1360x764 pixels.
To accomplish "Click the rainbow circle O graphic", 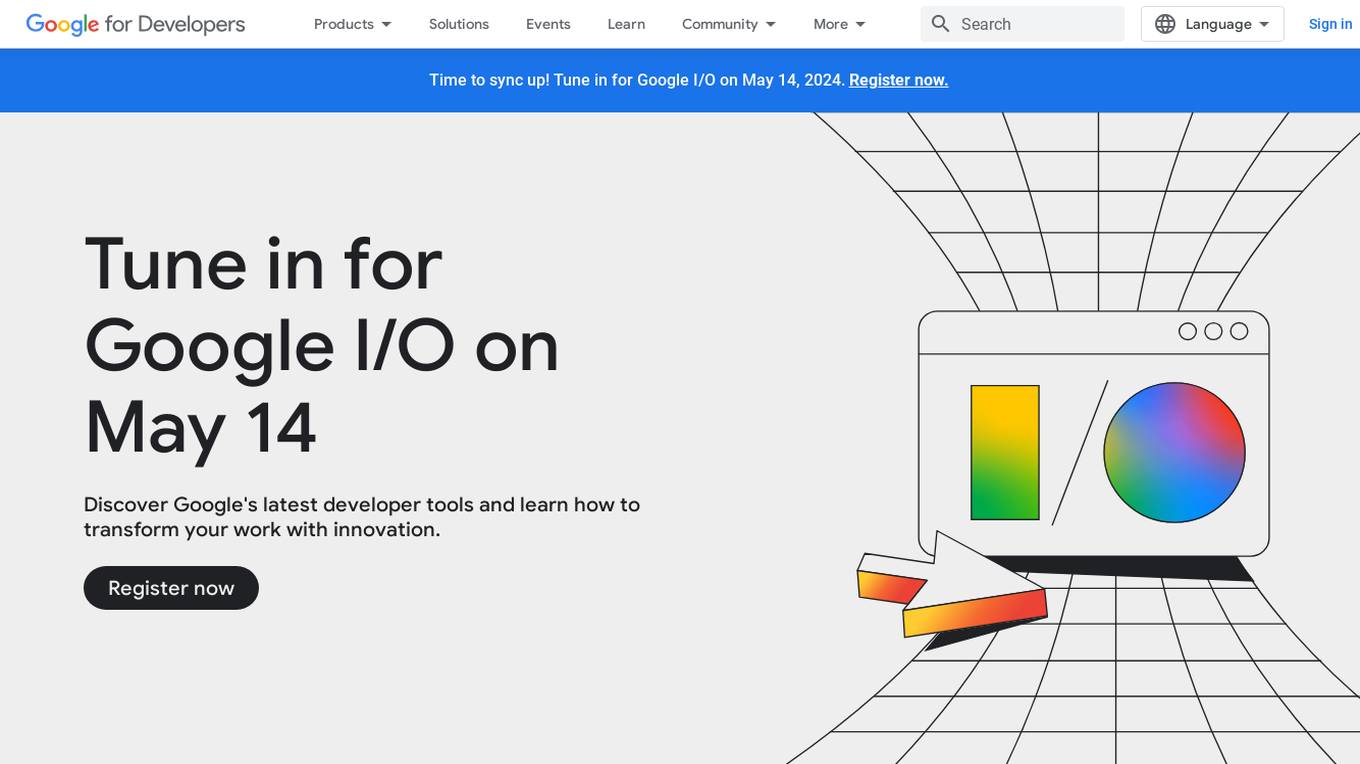I will click(1174, 452).
